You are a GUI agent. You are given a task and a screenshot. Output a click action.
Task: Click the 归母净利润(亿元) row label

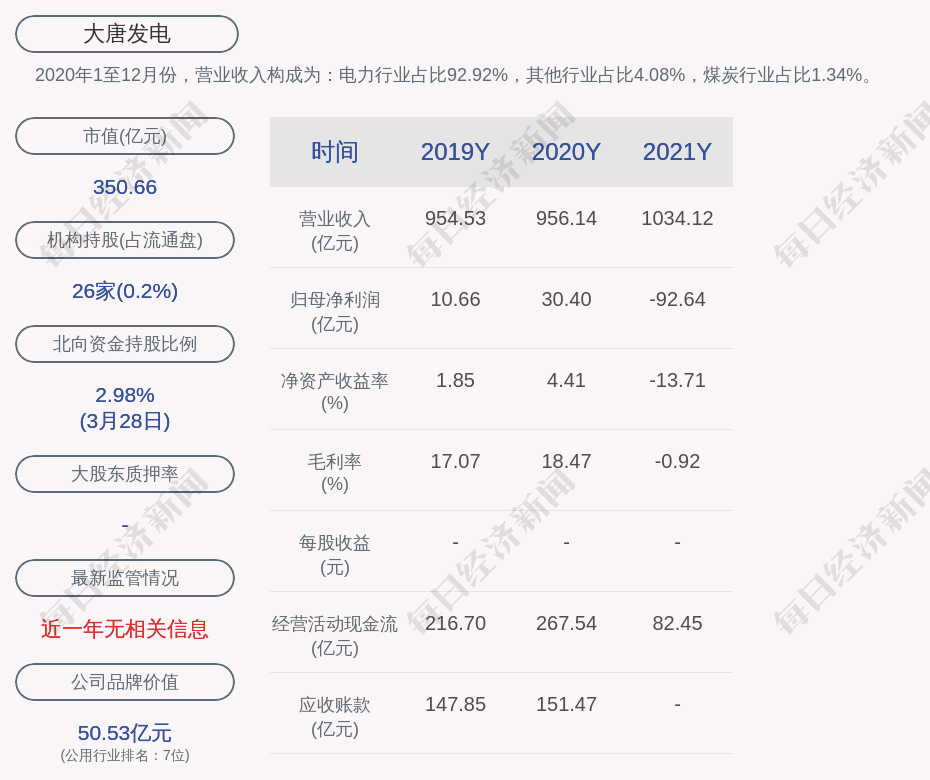coord(335,312)
